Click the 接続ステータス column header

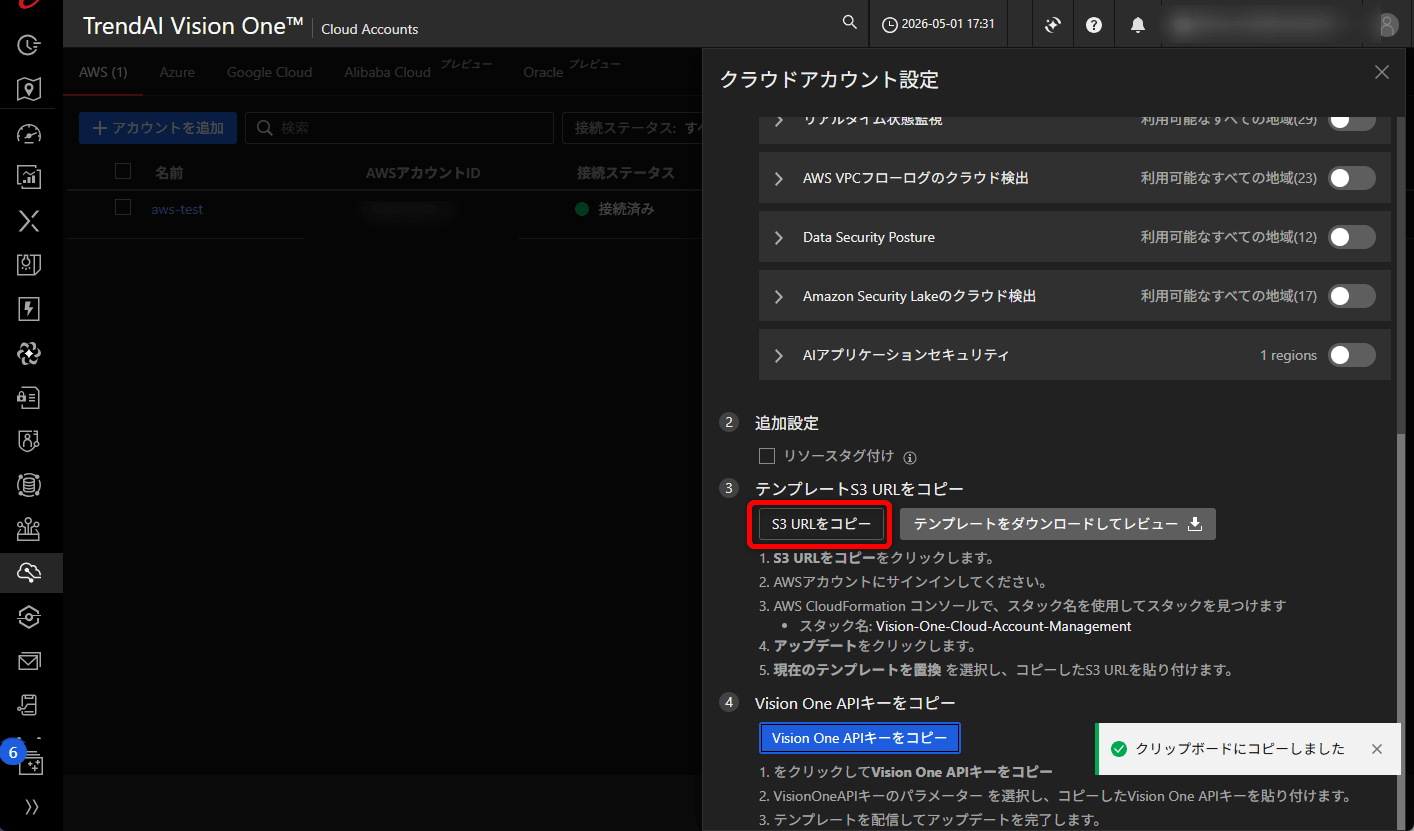point(626,173)
